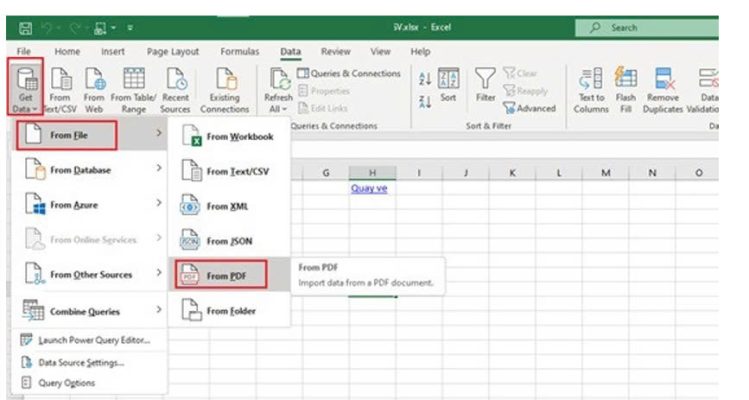The width and height of the screenshot is (749, 400).
Task: Click From Table/Range ribbon icon
Action: 134,90
